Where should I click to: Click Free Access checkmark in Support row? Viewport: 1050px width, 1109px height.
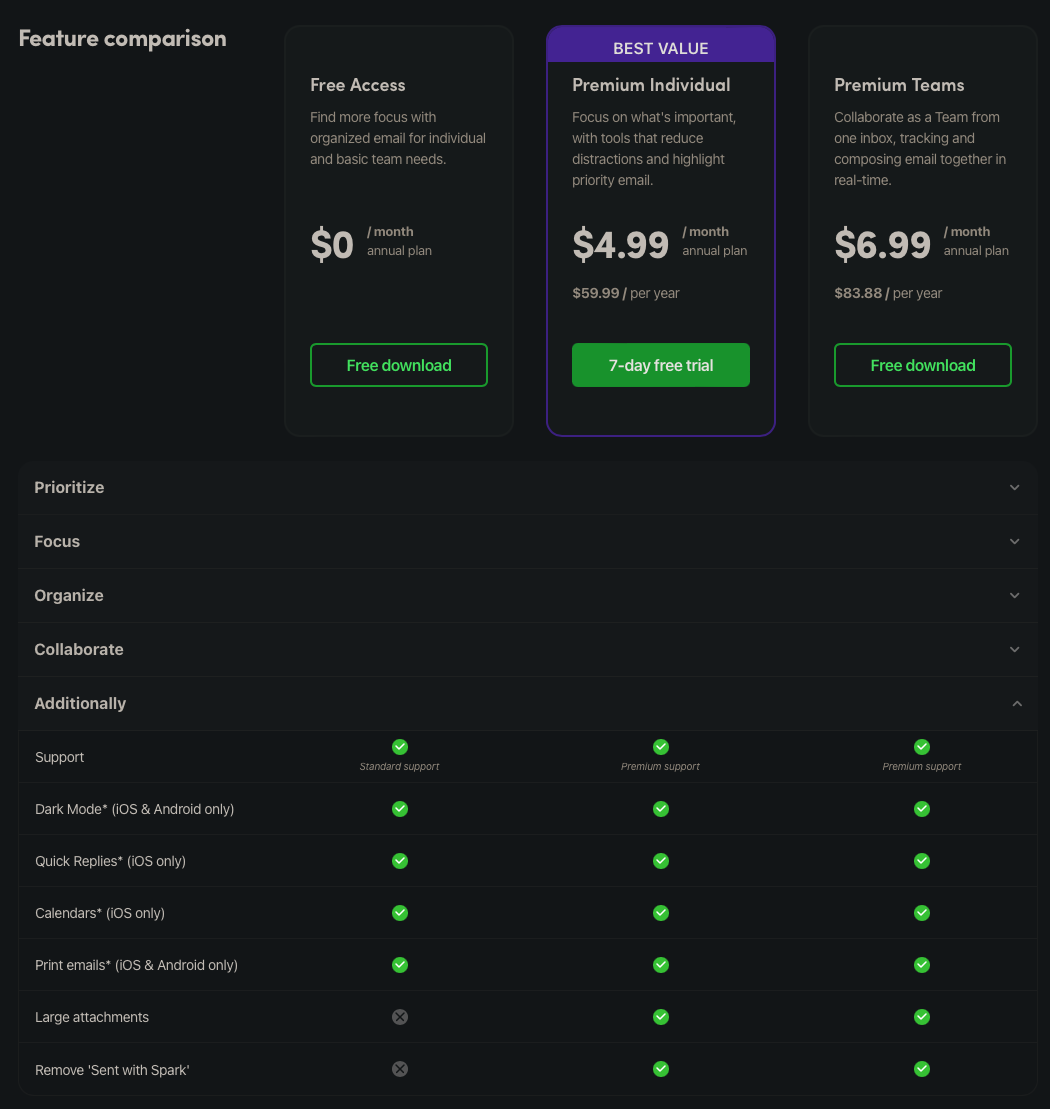click(399, 747)
